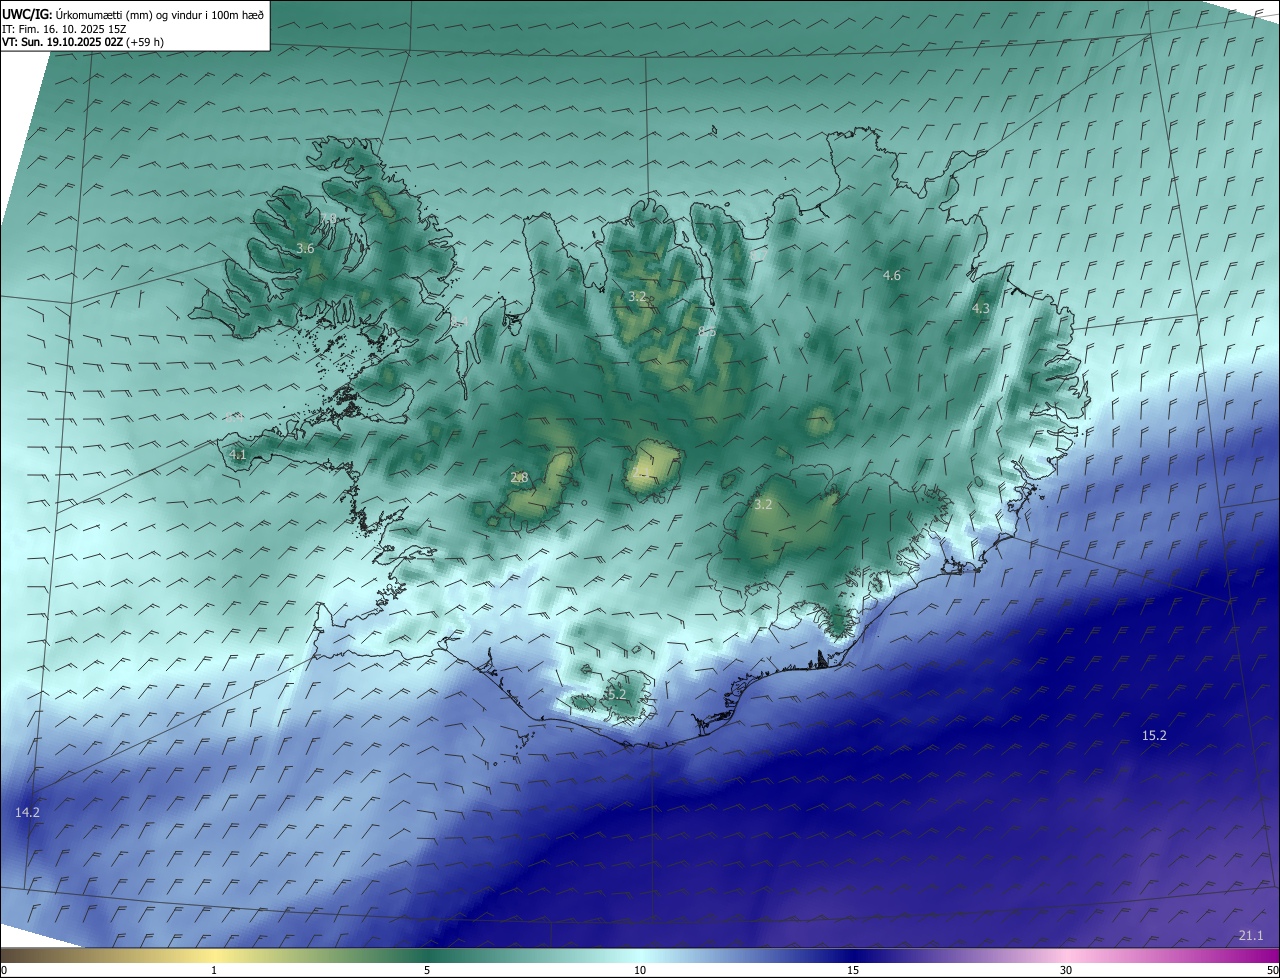The image size is (1280, 978).
Task: Click the 2.8 value label
Action: [x=519, y=478]
